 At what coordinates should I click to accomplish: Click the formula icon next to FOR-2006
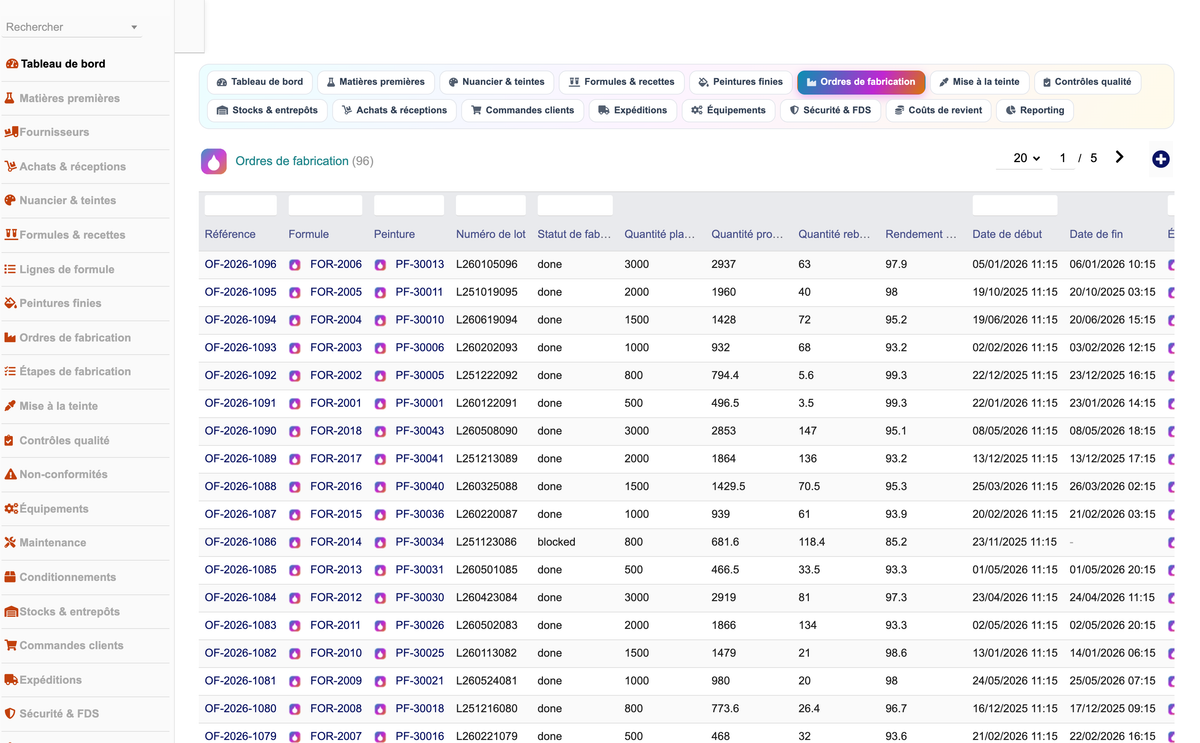295,265
